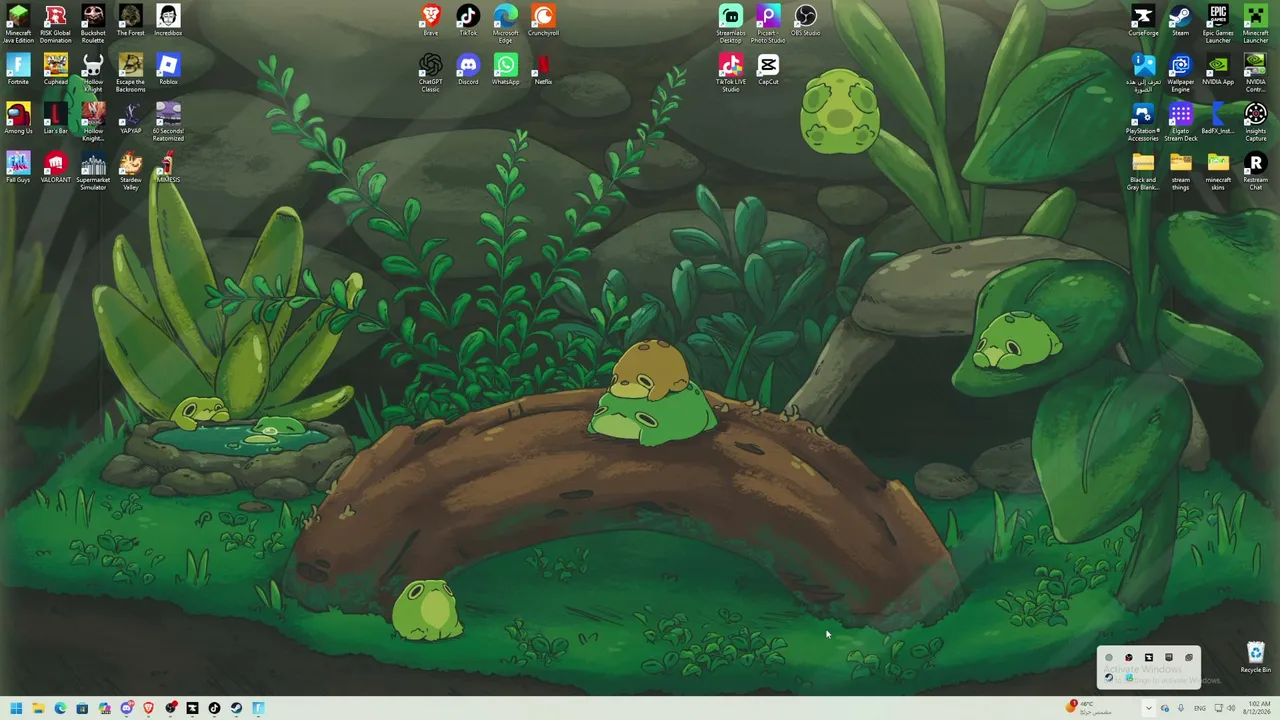Image resolution: width=1280 pixels, height=720 pixels.
Task: Select the Picsart Photo Studio icon
Action: coord(768,24)
